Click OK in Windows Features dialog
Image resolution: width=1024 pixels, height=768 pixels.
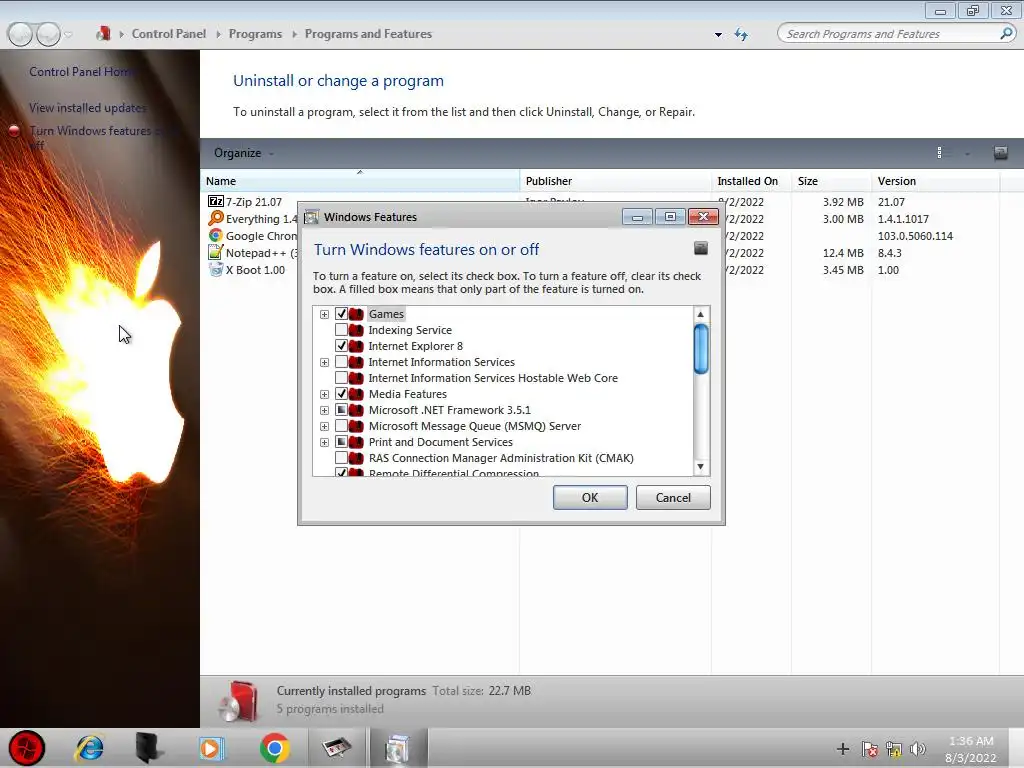pos(590,498)
